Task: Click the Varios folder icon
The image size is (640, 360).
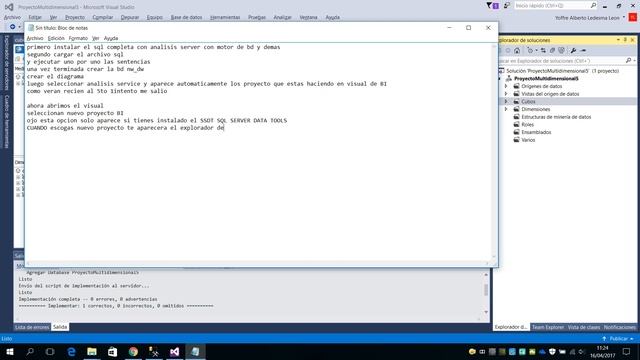Action: (516, 140)
